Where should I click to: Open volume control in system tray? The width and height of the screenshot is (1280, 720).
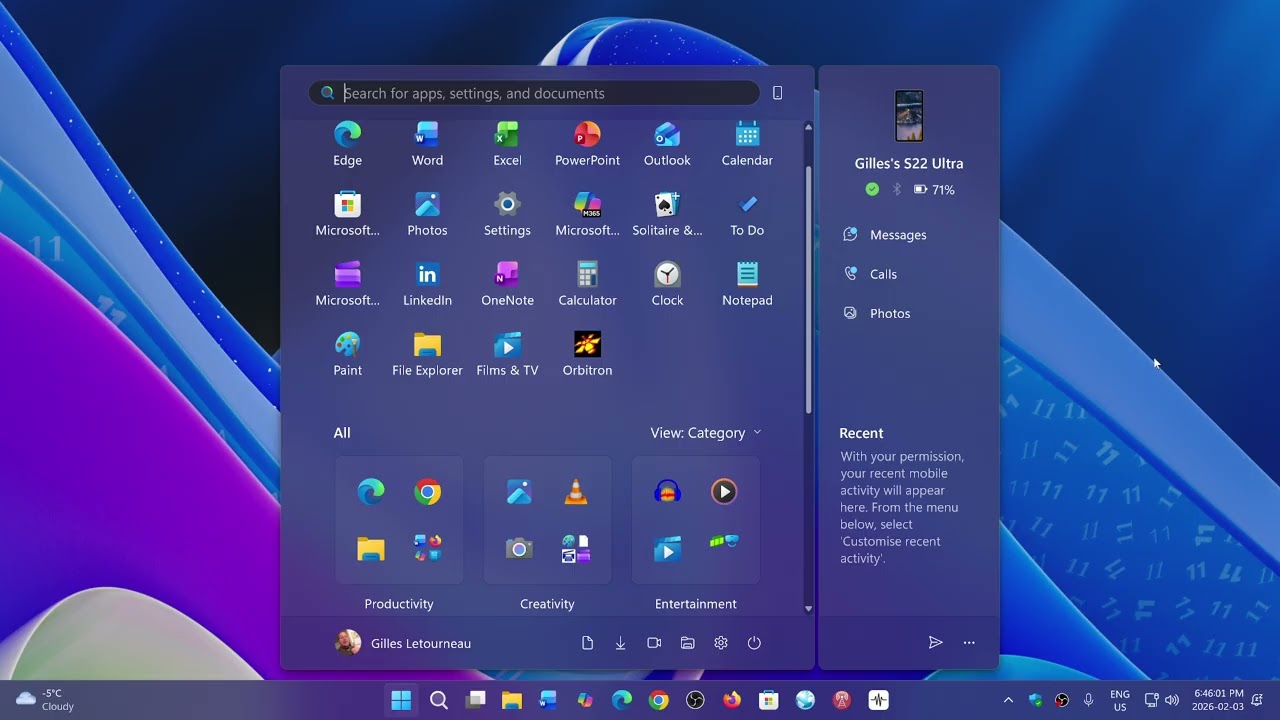[1172, 700]
